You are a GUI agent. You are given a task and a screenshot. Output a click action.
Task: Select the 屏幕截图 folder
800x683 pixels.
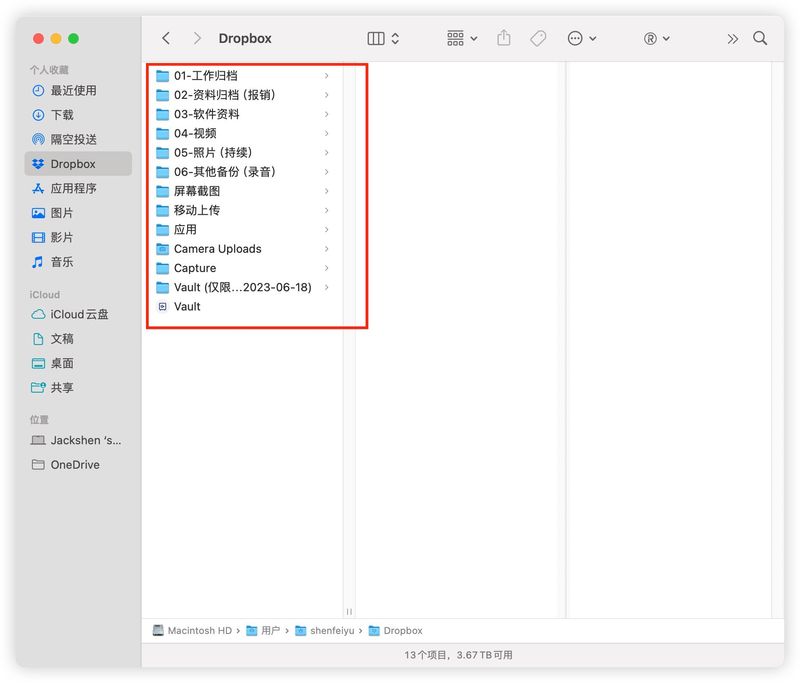(x=243, y=191)
